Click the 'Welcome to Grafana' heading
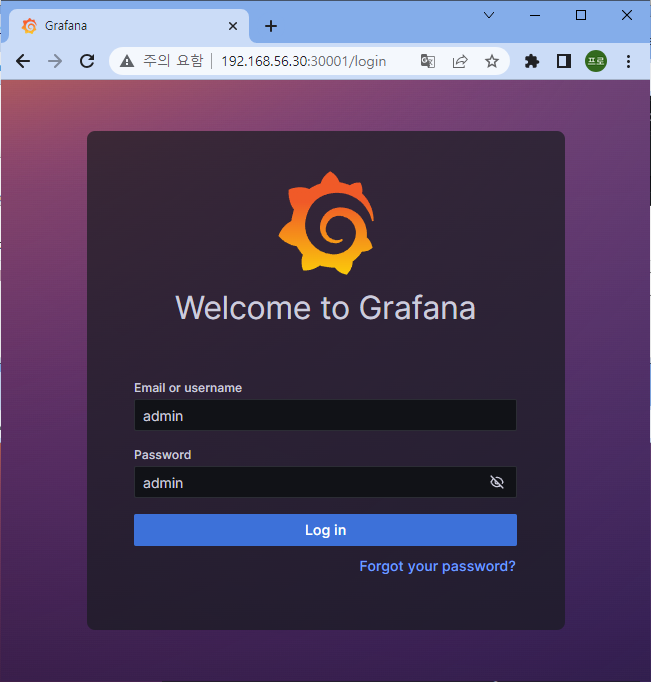 (325, 308)
